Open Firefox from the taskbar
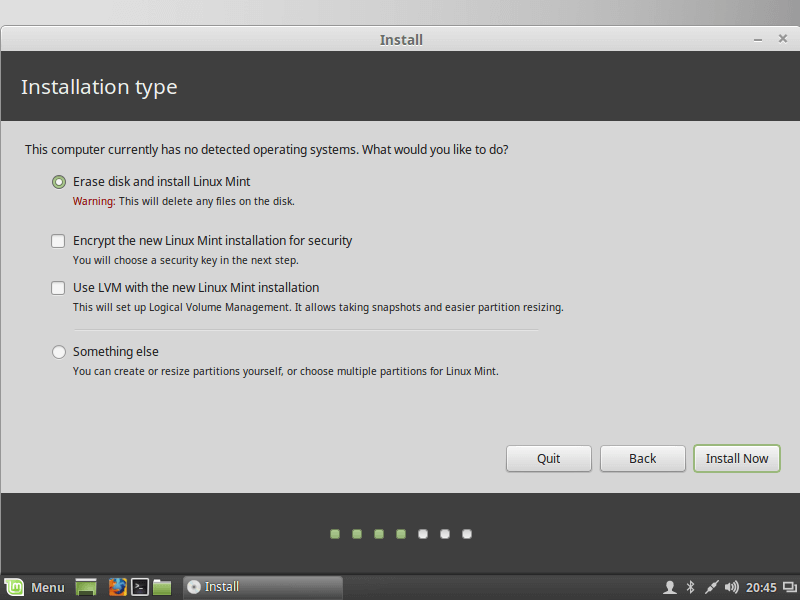This screenshot has height=600, width=800. (x=118, y=587)
